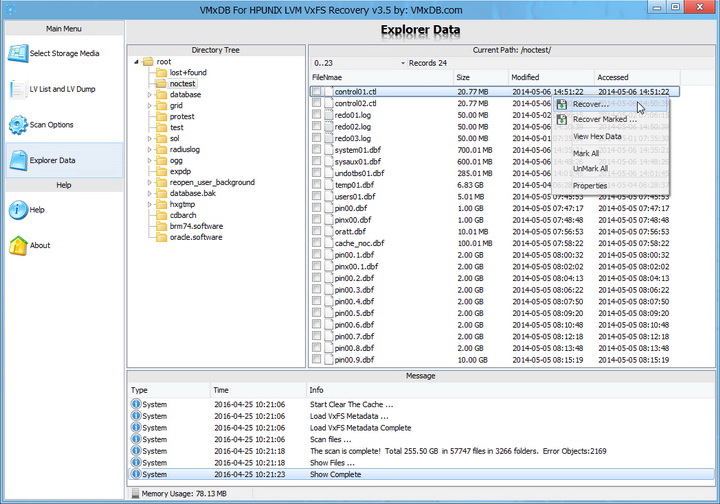
Task: Choose Recover Marked from context menu
Action: coord(604,119)
